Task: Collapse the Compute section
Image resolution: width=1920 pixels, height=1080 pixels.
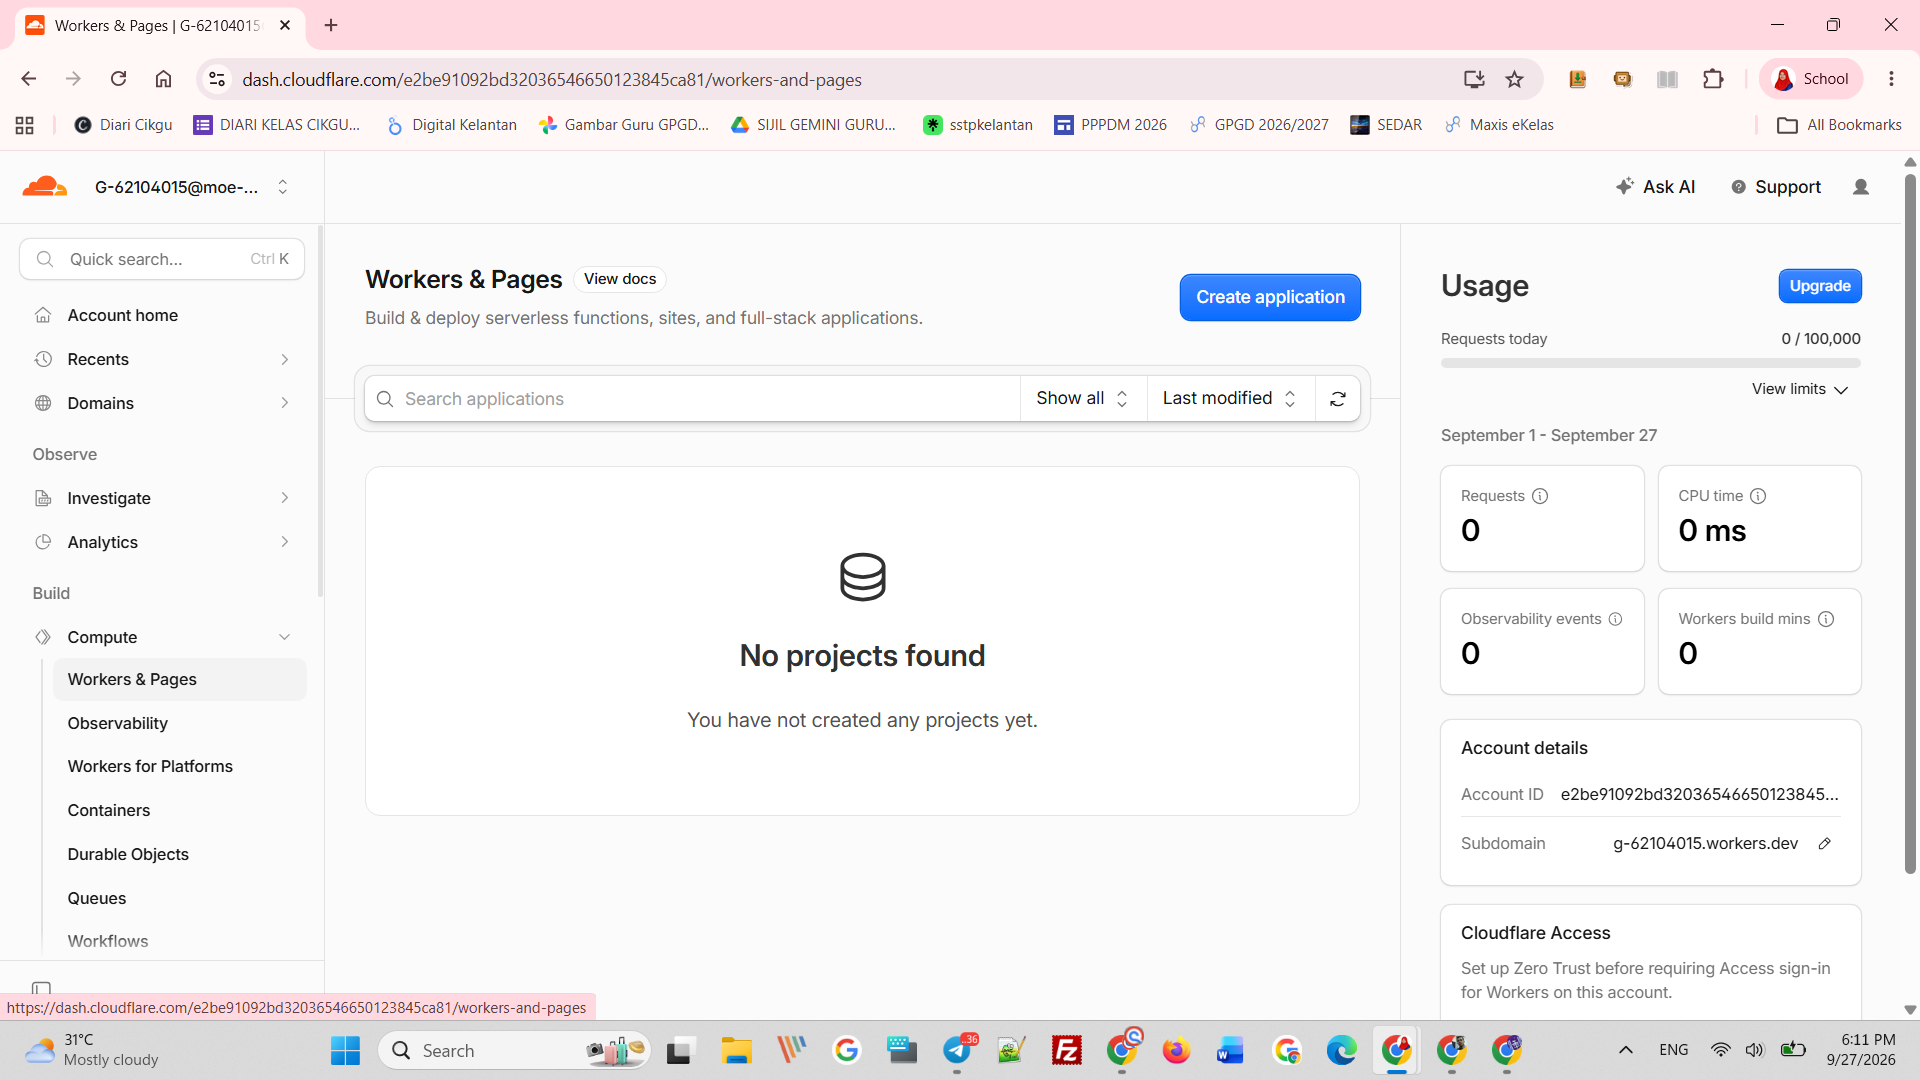Action: pyautogui.click(x=162, y=637)
